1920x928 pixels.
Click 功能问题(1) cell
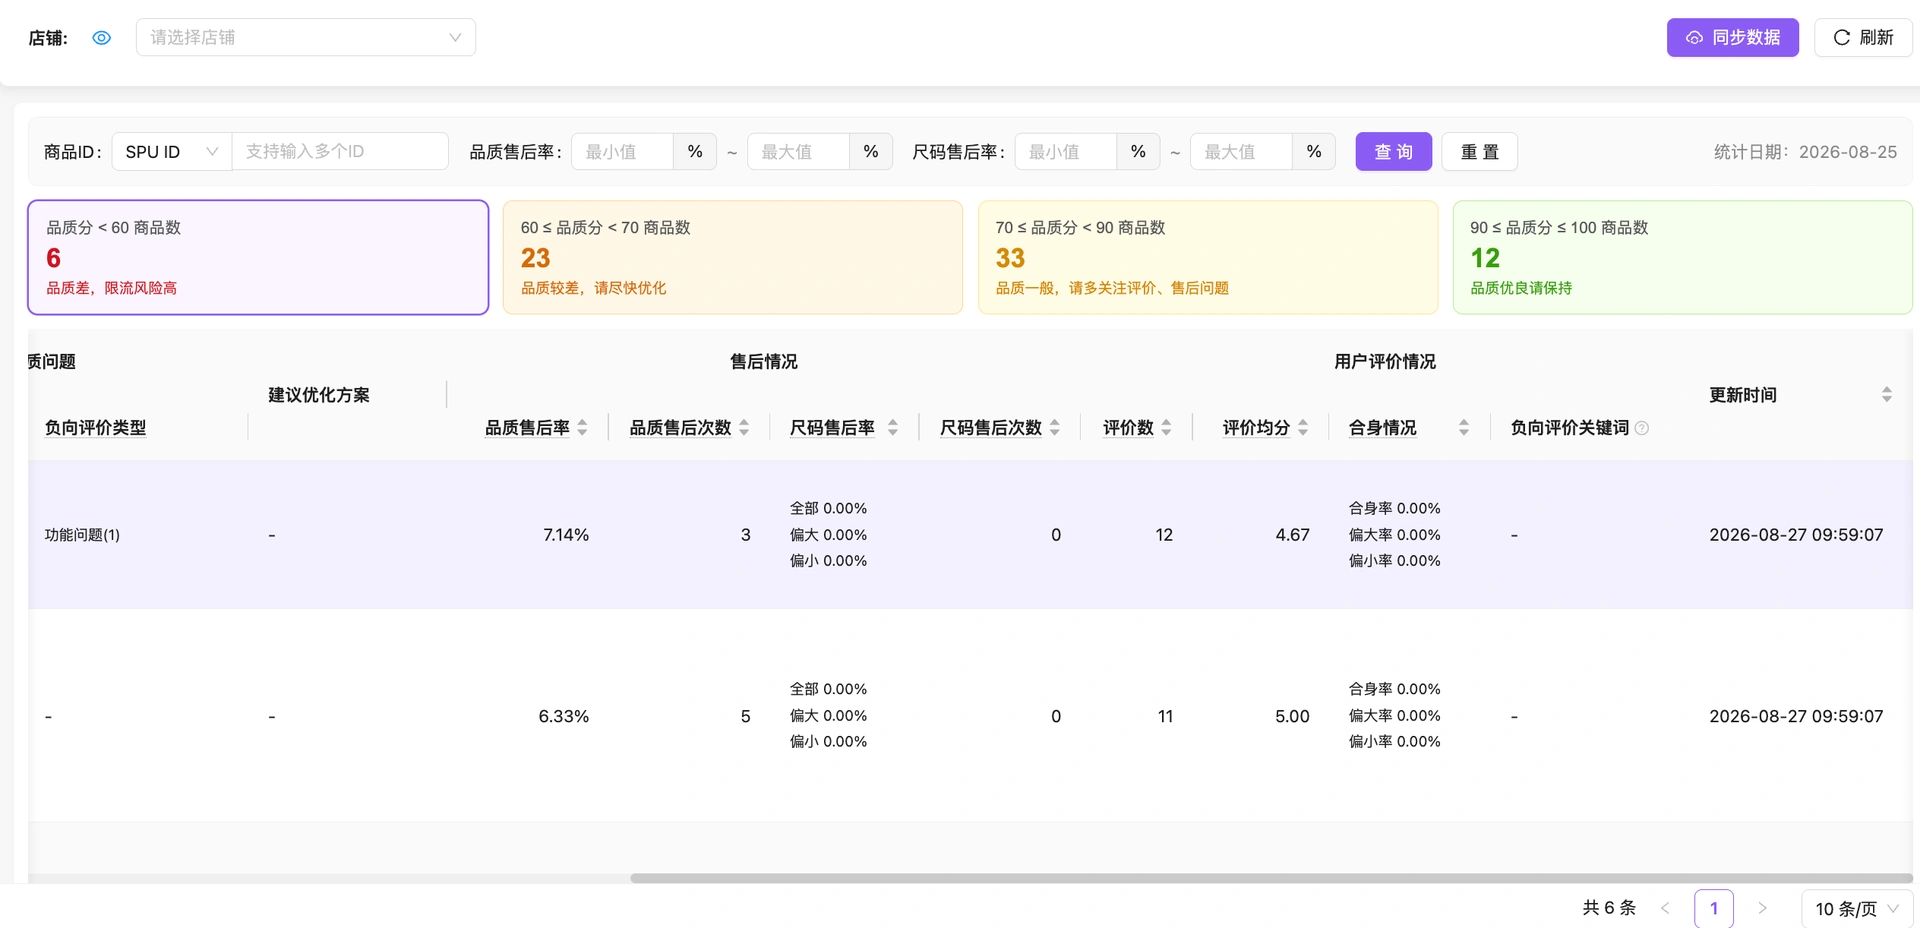coord(82,535)
